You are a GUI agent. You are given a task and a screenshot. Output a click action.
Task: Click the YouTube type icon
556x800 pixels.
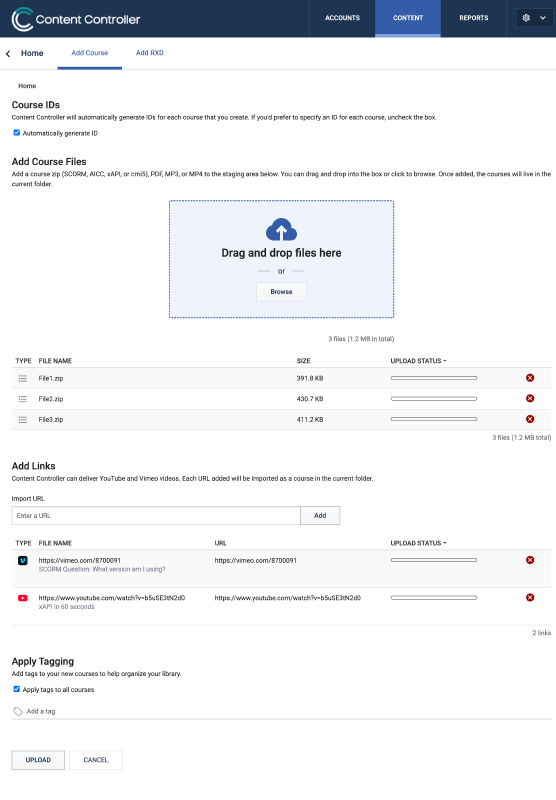22,598
